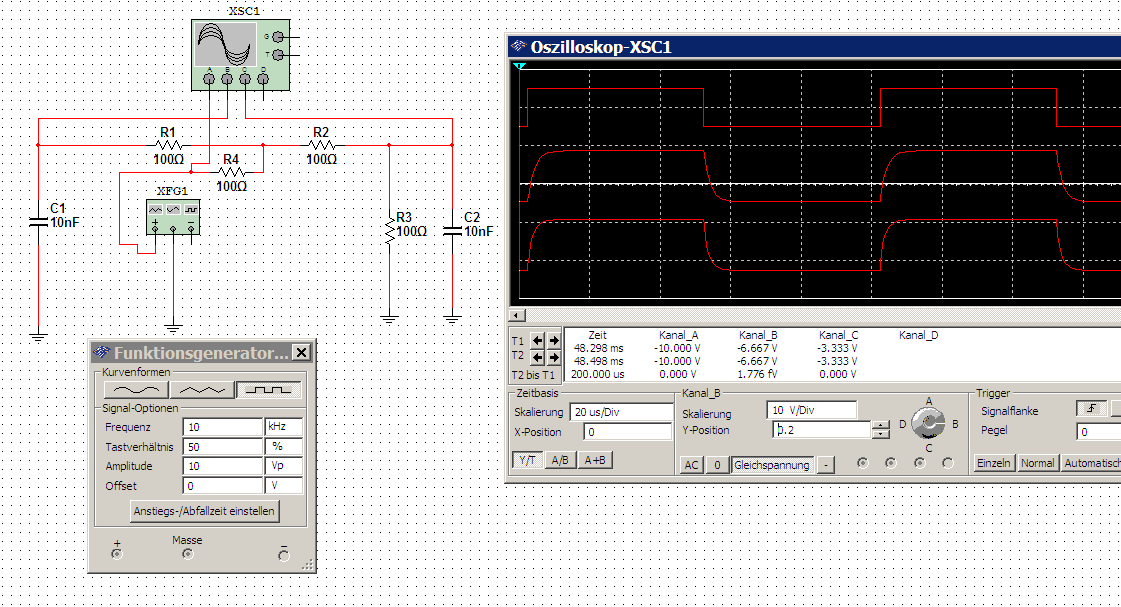
Task: Open the V offset unit field
Action: coord(284,485)
